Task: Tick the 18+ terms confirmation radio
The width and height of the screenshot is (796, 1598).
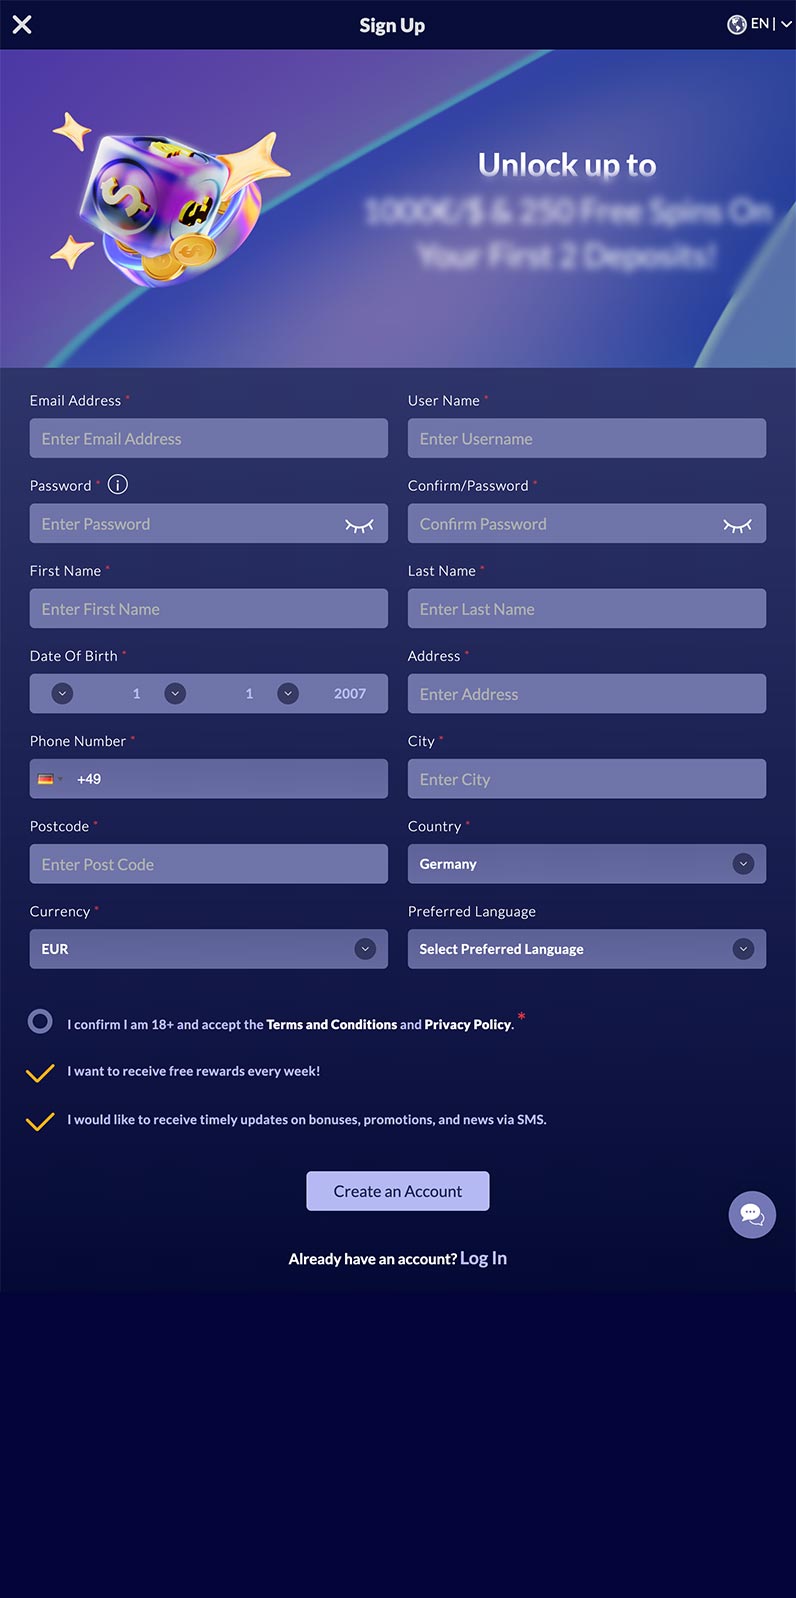Action: [x=40, y=1021]
